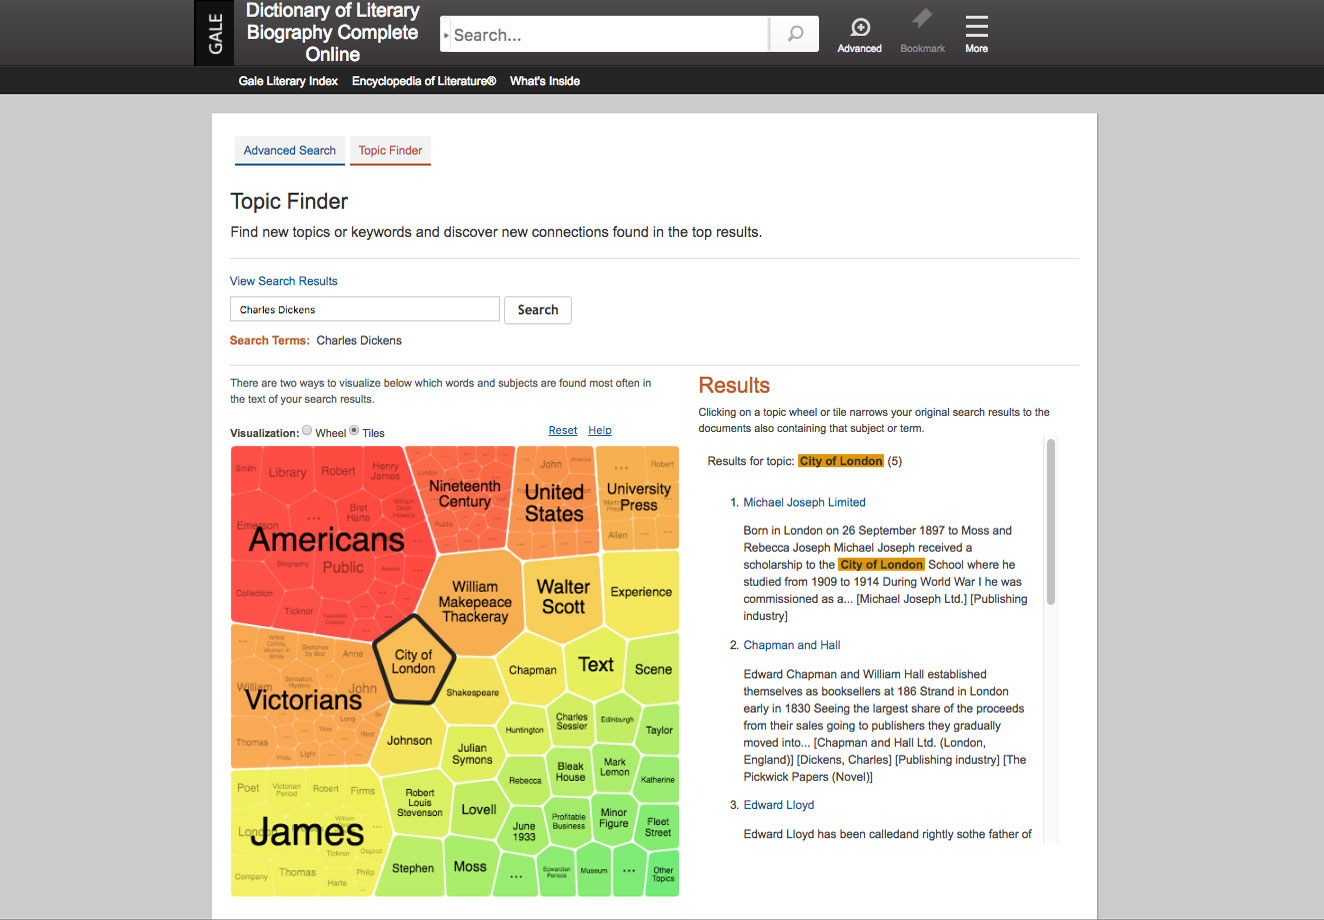Select the Scene tile
The height and width of the screenshot is (920, 1324).
[653, 669]
